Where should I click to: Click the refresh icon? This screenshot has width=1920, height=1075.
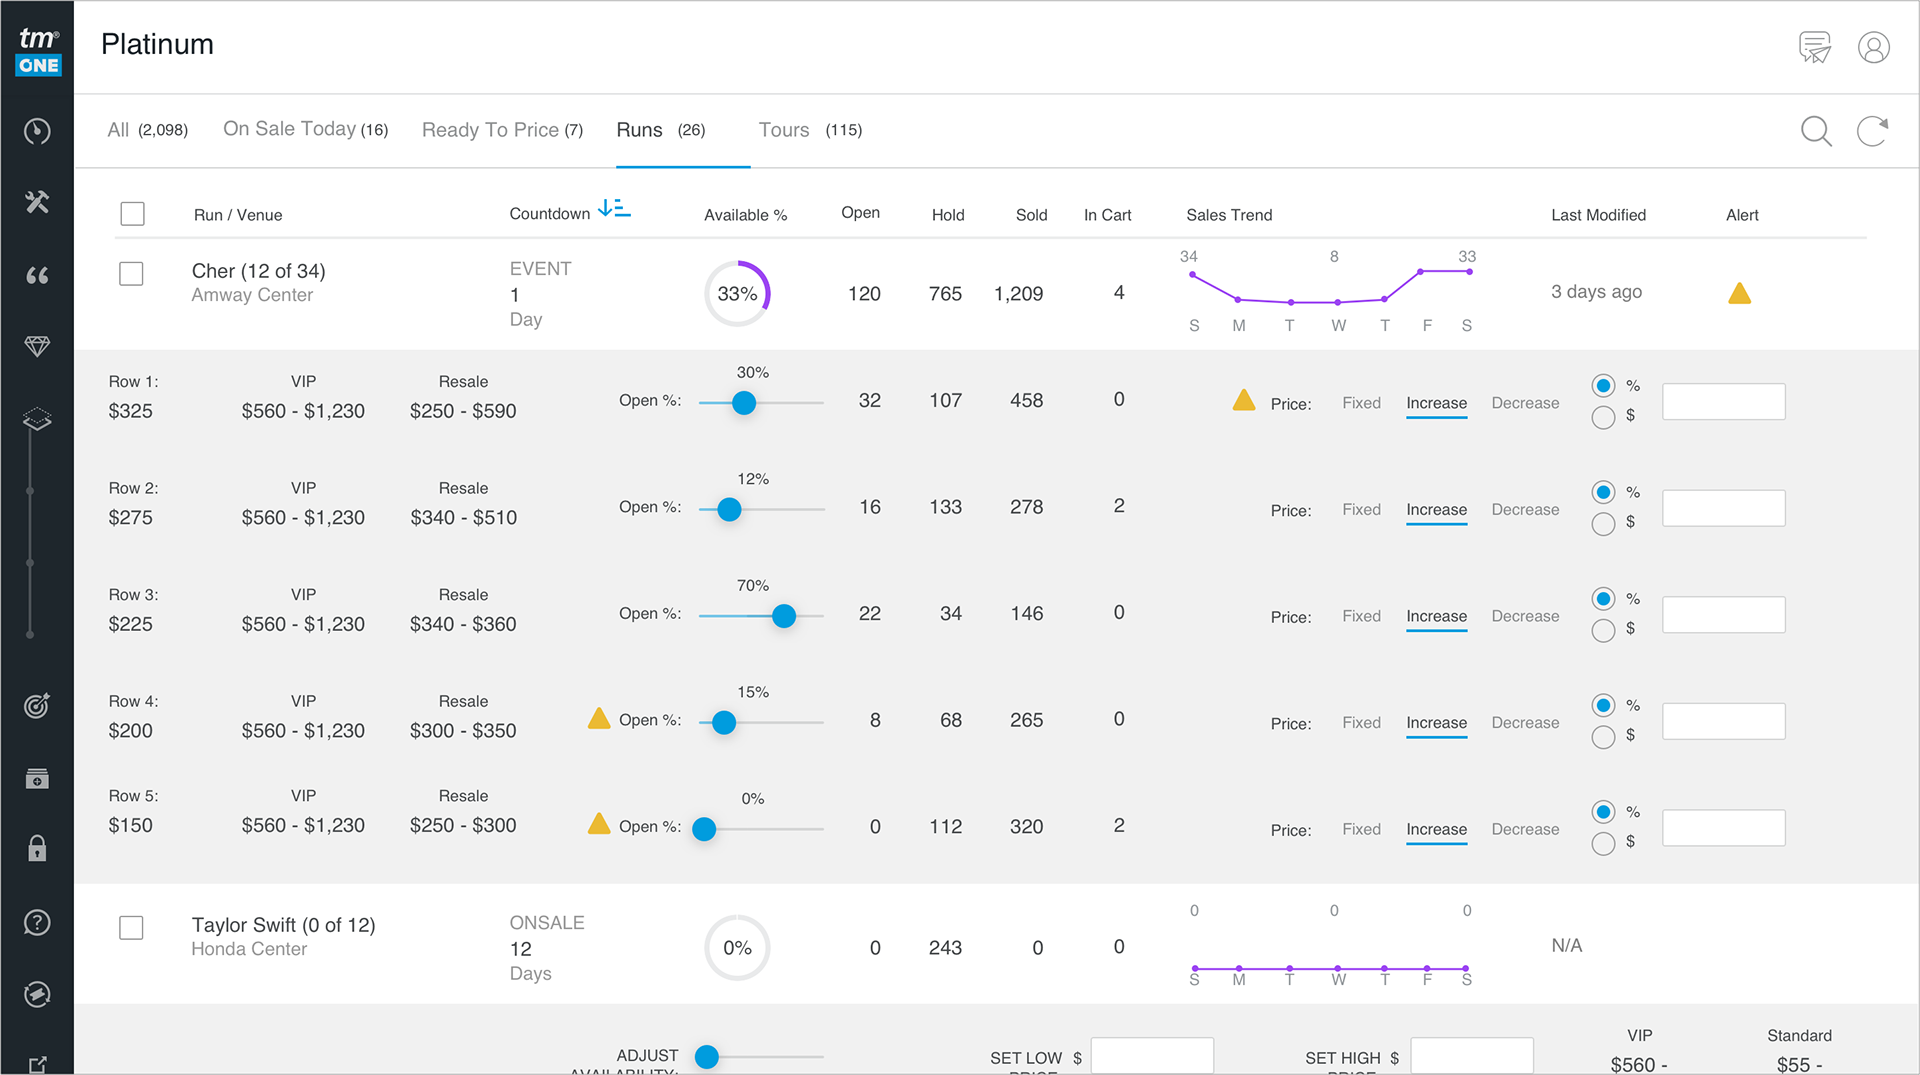[x=1873, y=131]
